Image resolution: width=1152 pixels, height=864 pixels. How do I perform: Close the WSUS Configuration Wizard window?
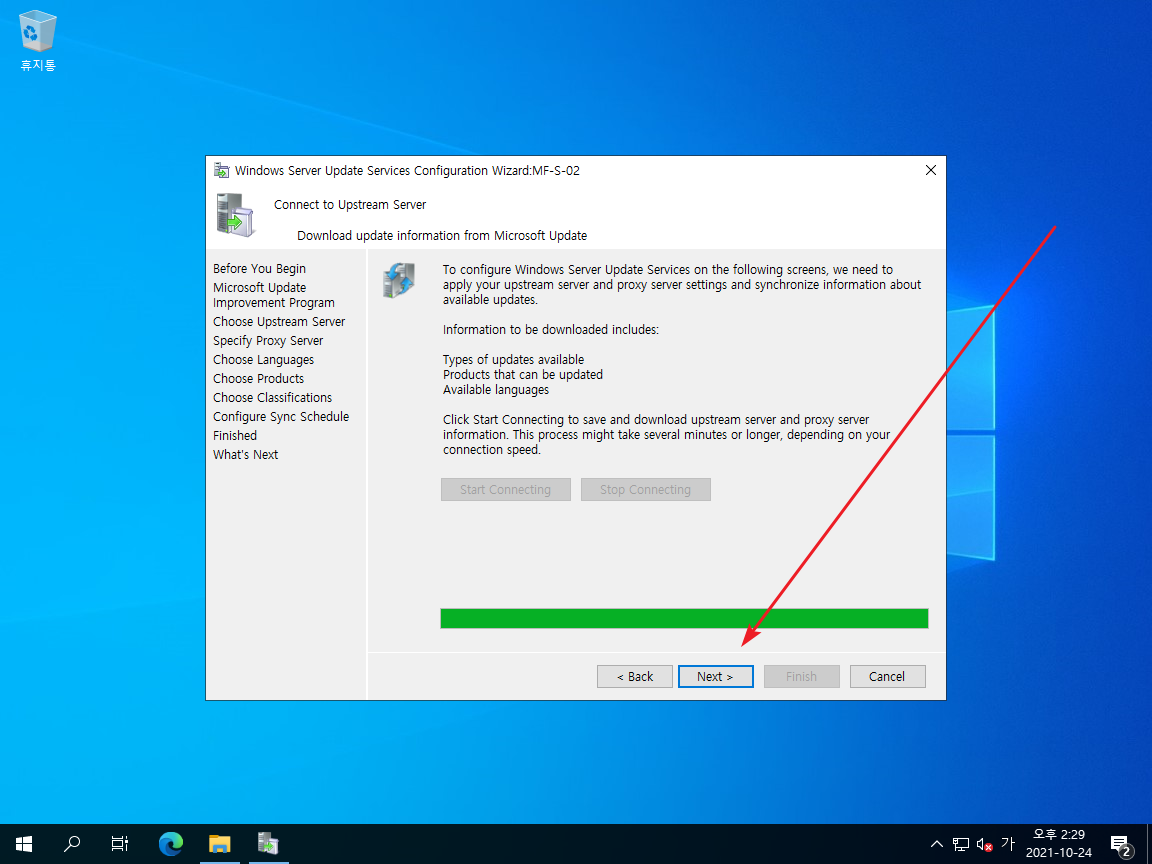coord(931,170)
